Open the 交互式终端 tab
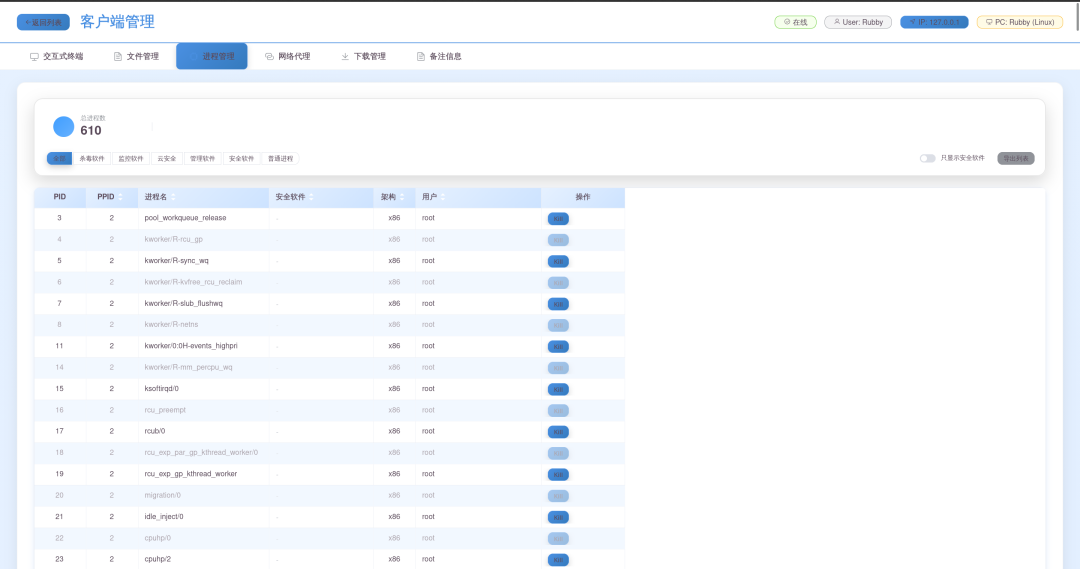The height and width of the screenshot is (569, 1080). [56, 56]
